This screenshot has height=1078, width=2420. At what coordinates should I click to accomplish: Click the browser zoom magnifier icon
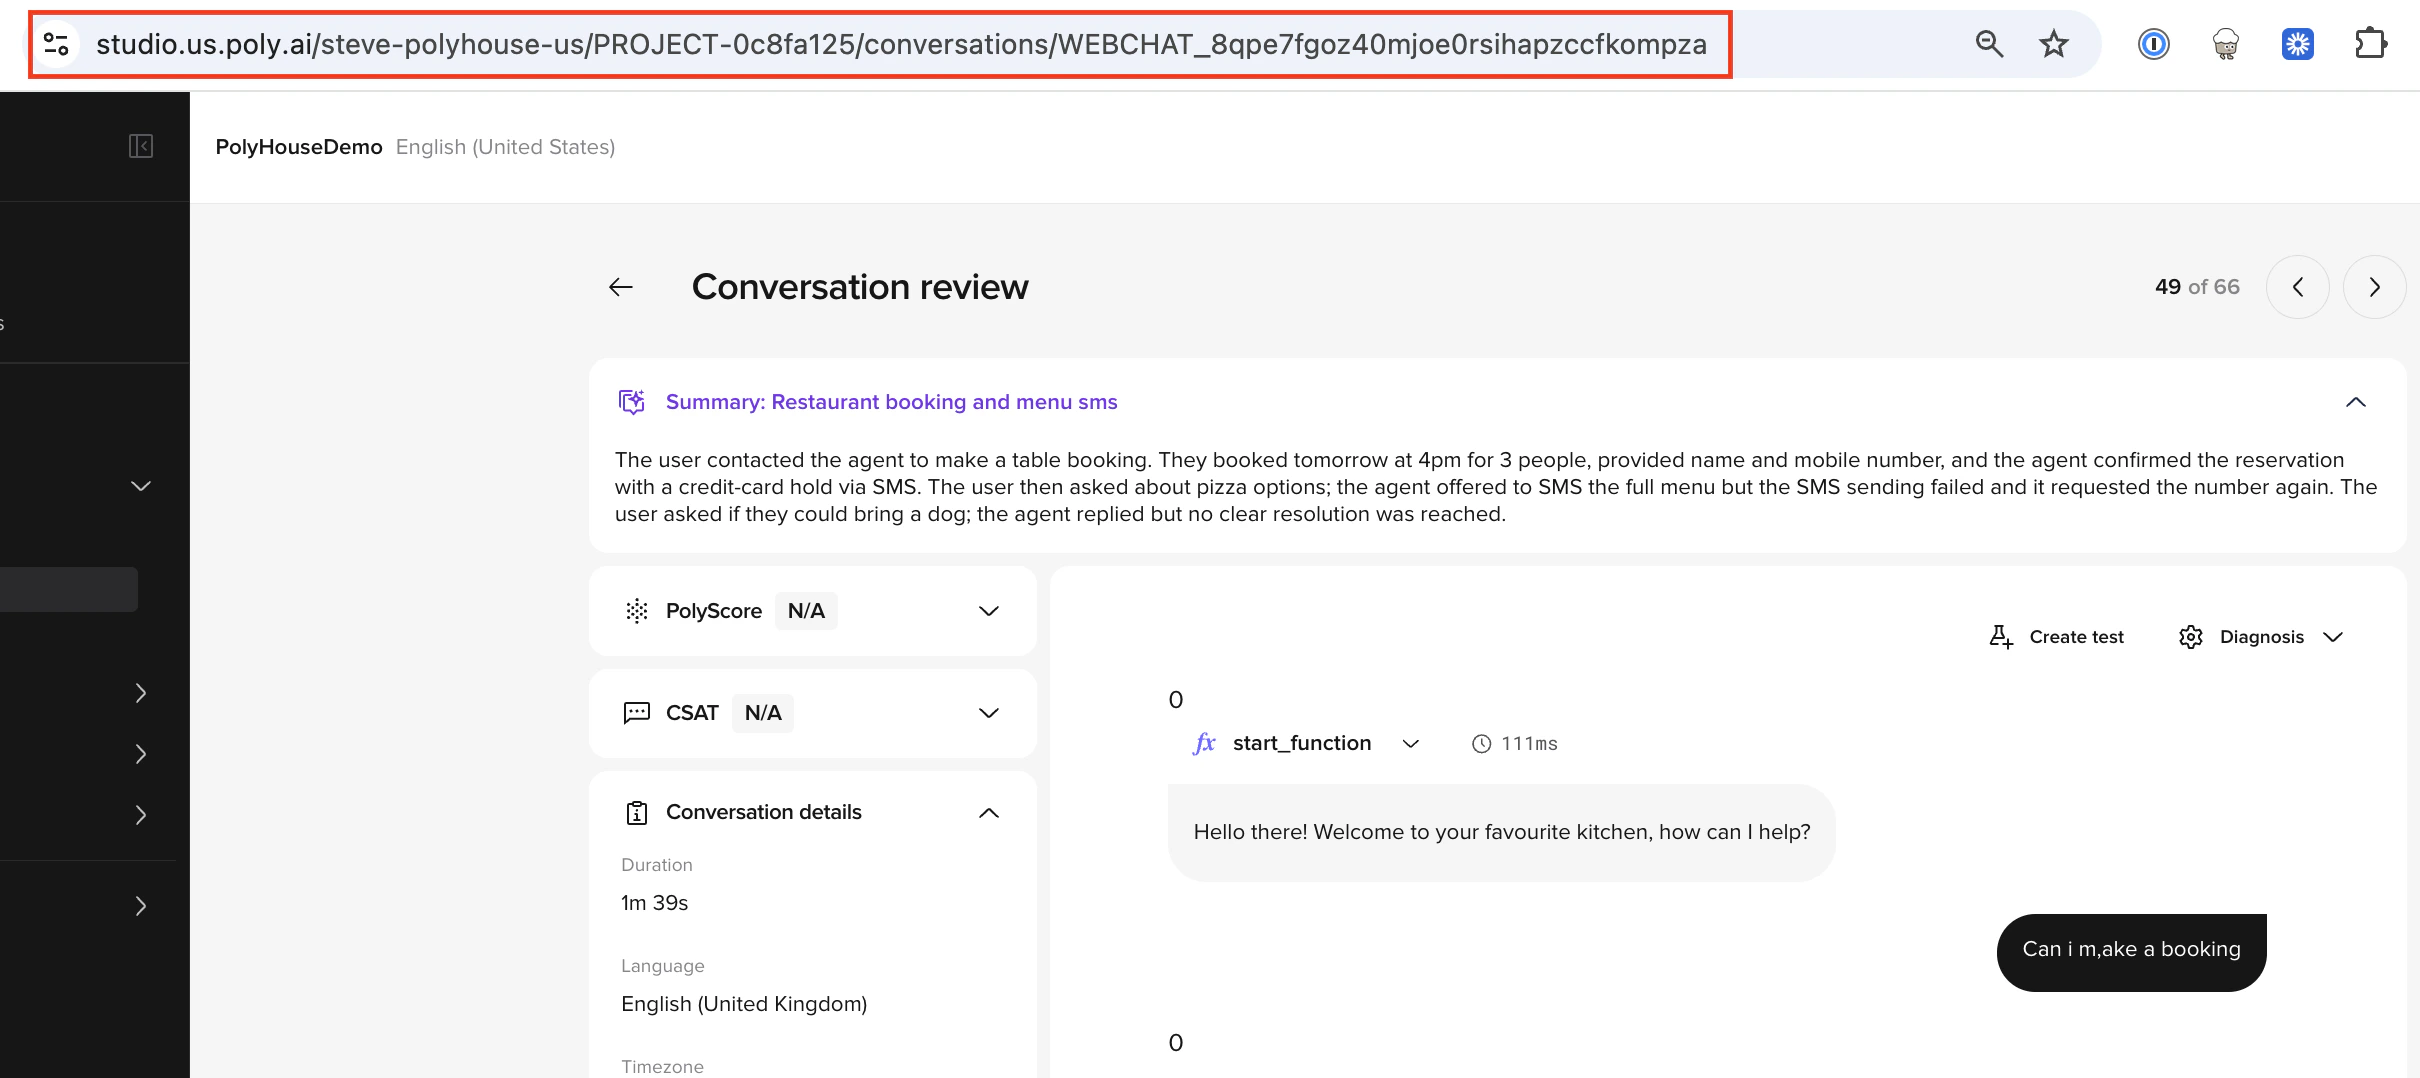1989,44
